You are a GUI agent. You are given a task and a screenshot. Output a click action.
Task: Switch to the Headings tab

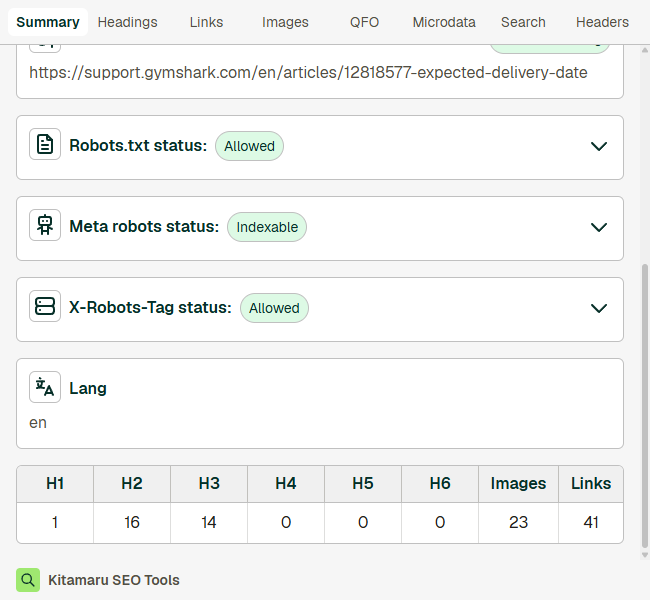pos(127,22)
